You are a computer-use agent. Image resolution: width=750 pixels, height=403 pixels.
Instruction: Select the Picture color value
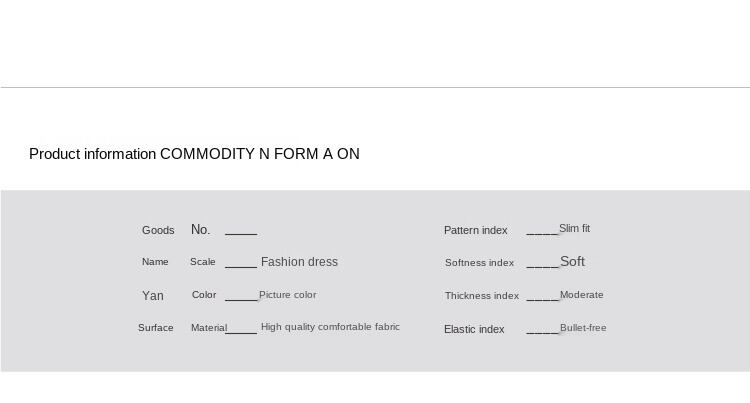click(288, 295)
